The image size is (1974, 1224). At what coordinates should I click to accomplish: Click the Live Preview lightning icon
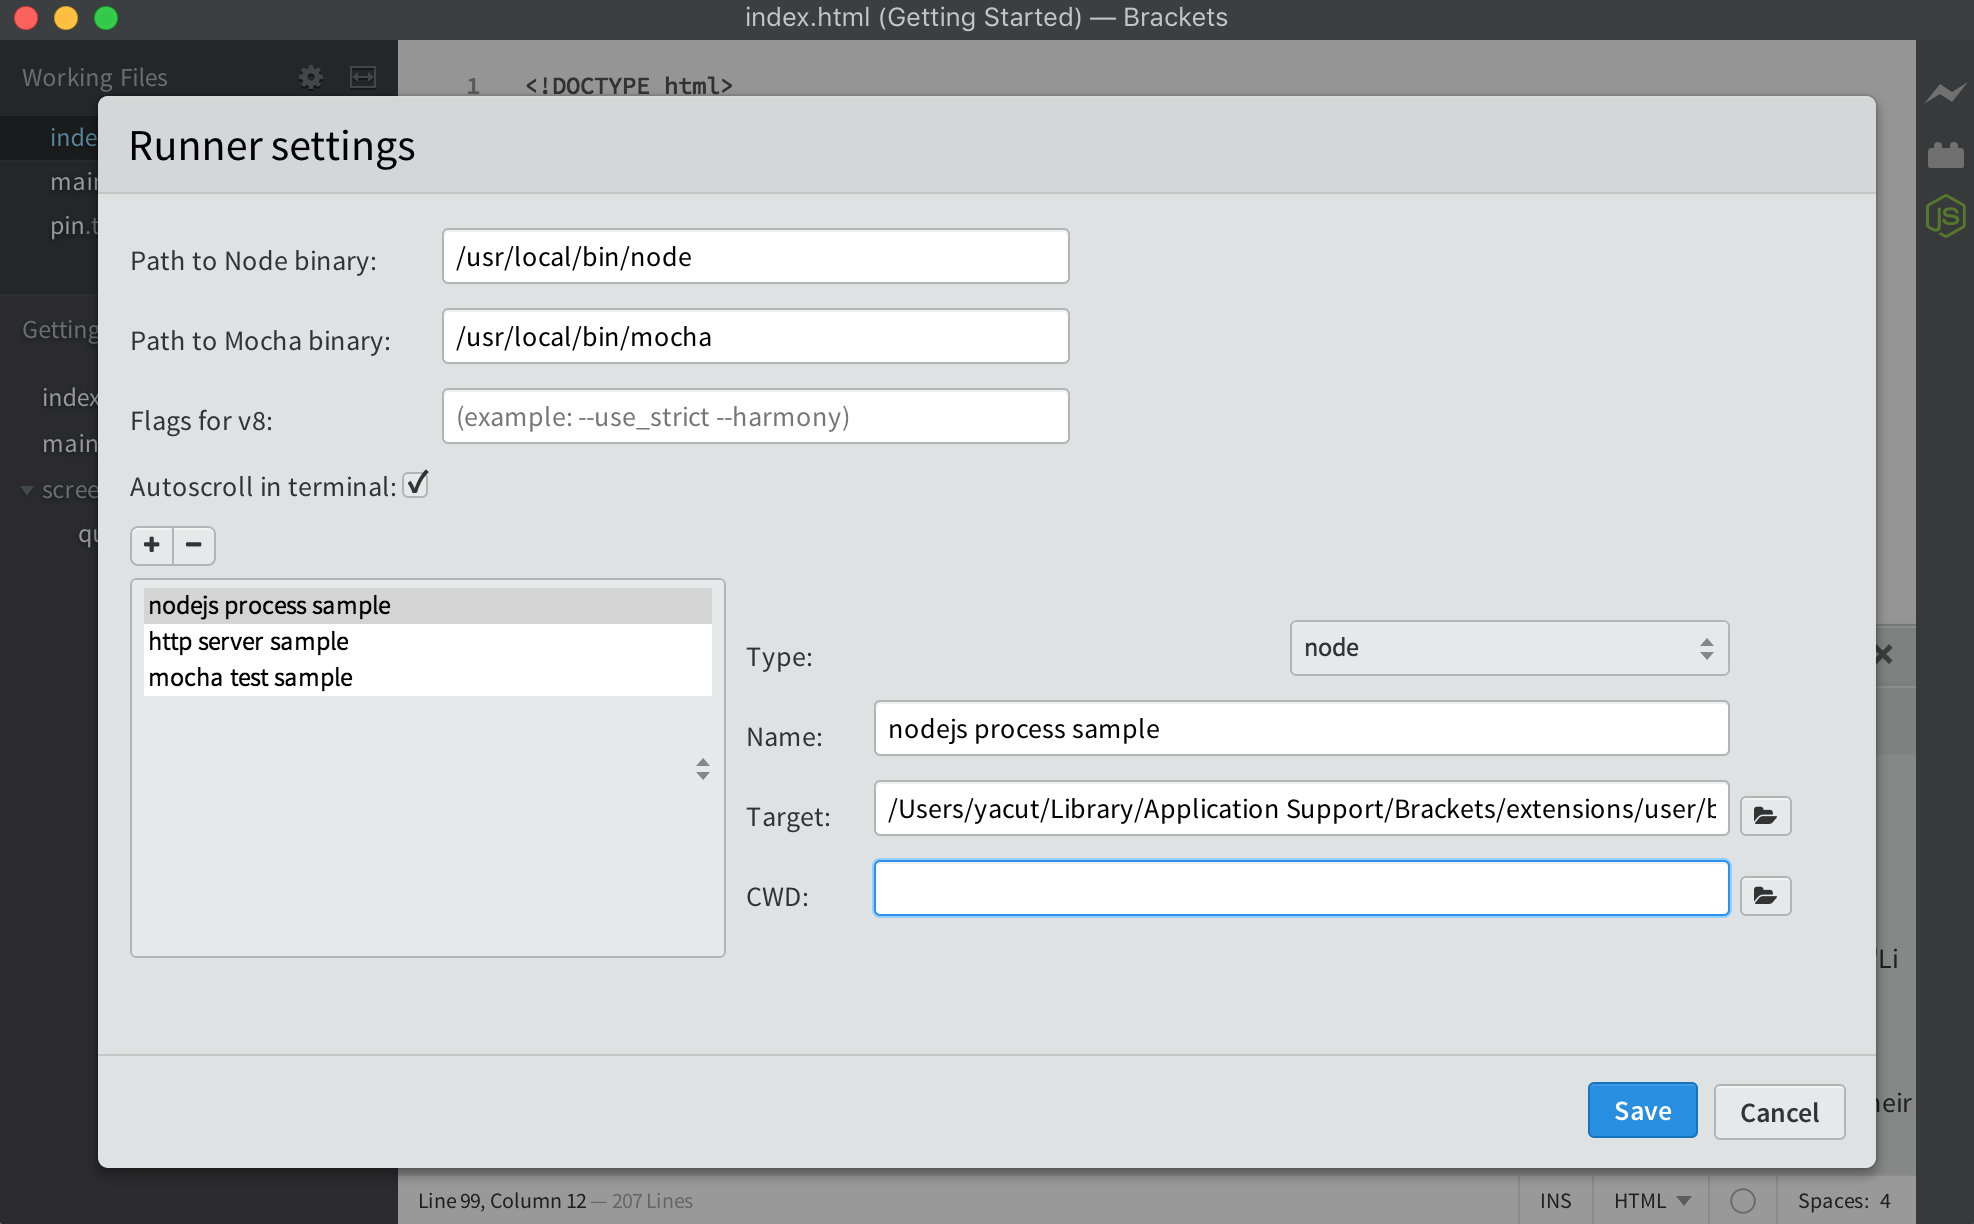1945,93
